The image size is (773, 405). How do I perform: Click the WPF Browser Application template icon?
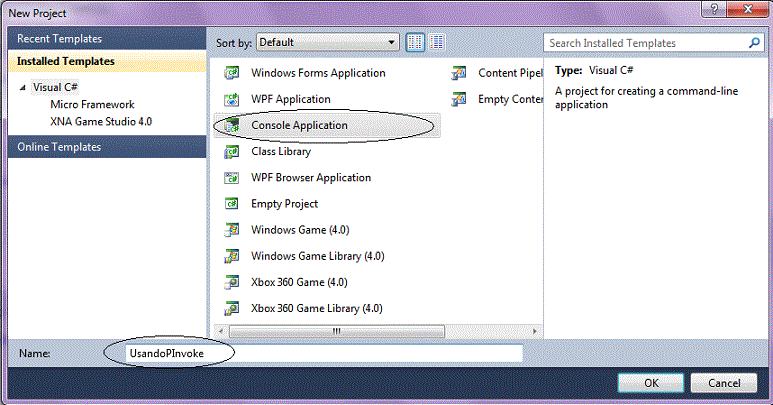click(x=232, y=177)
